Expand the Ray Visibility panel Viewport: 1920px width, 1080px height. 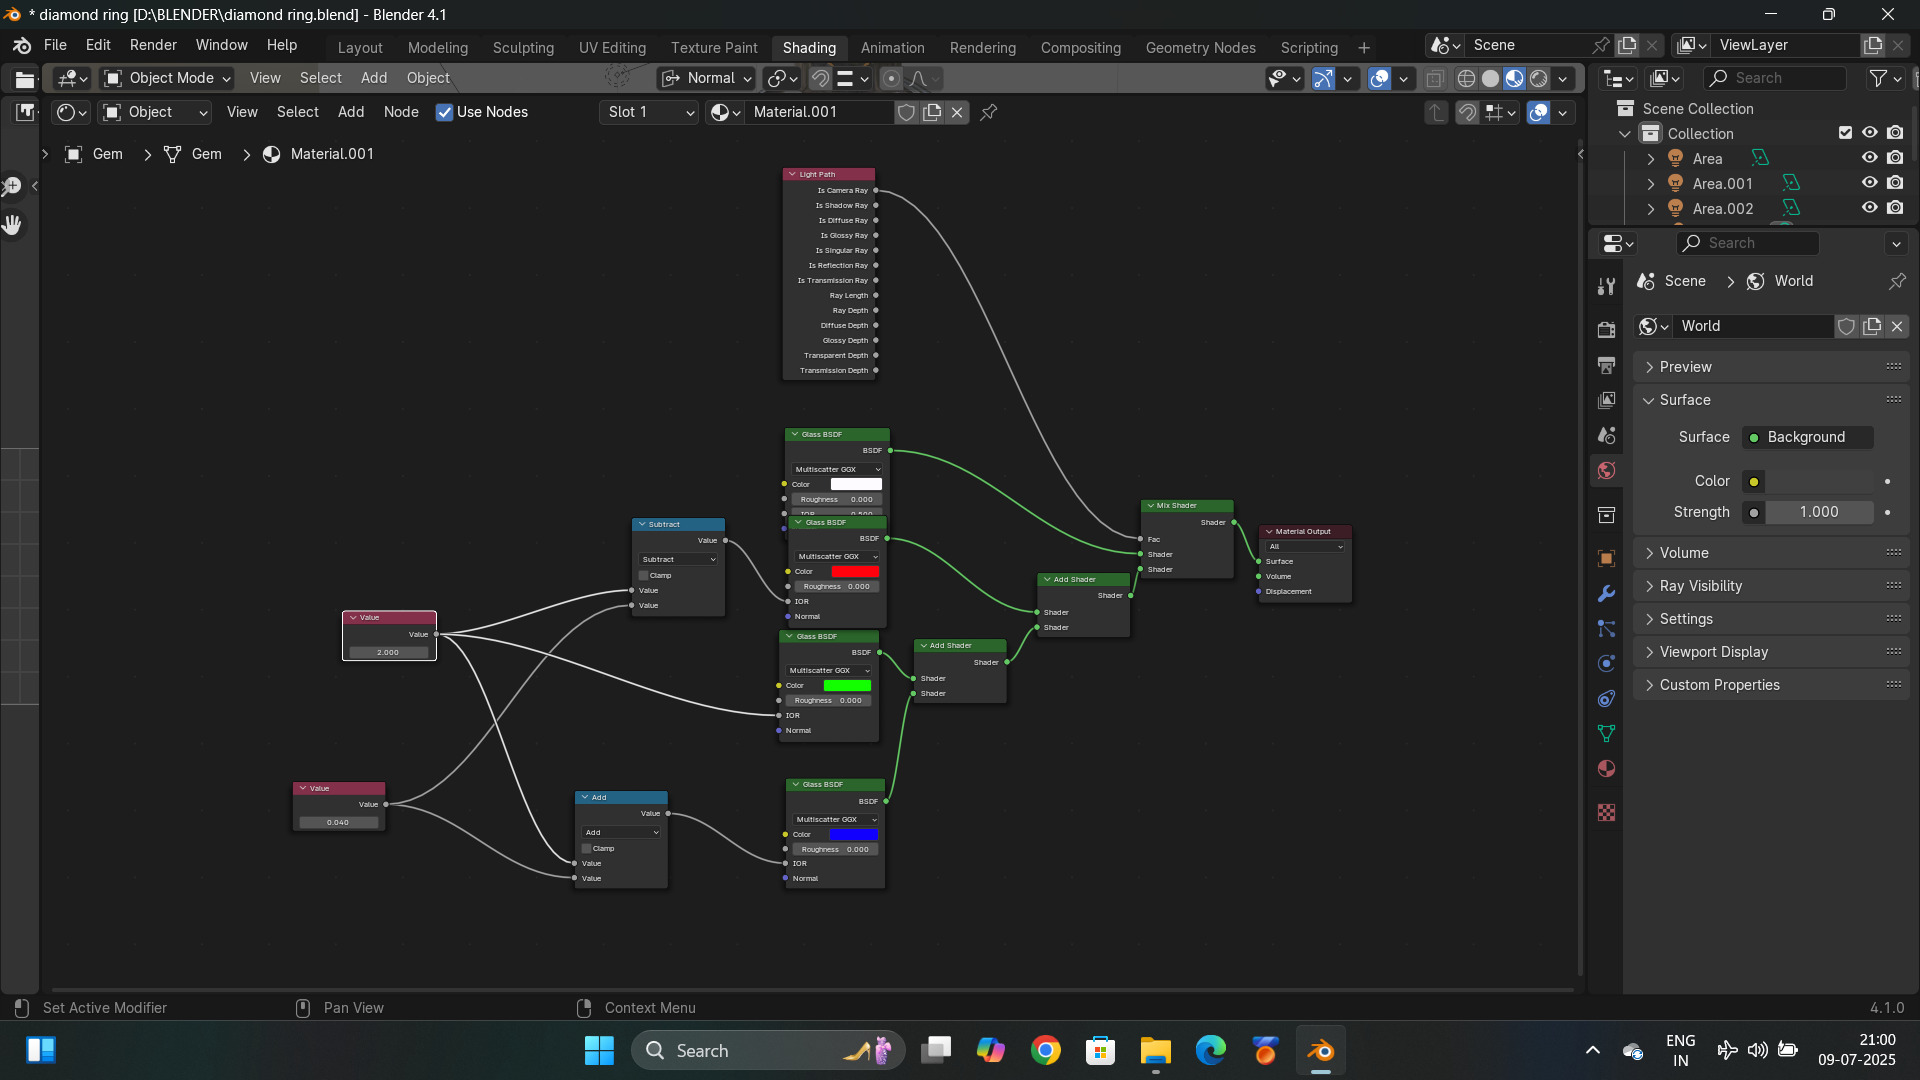tap(1700, 586)
